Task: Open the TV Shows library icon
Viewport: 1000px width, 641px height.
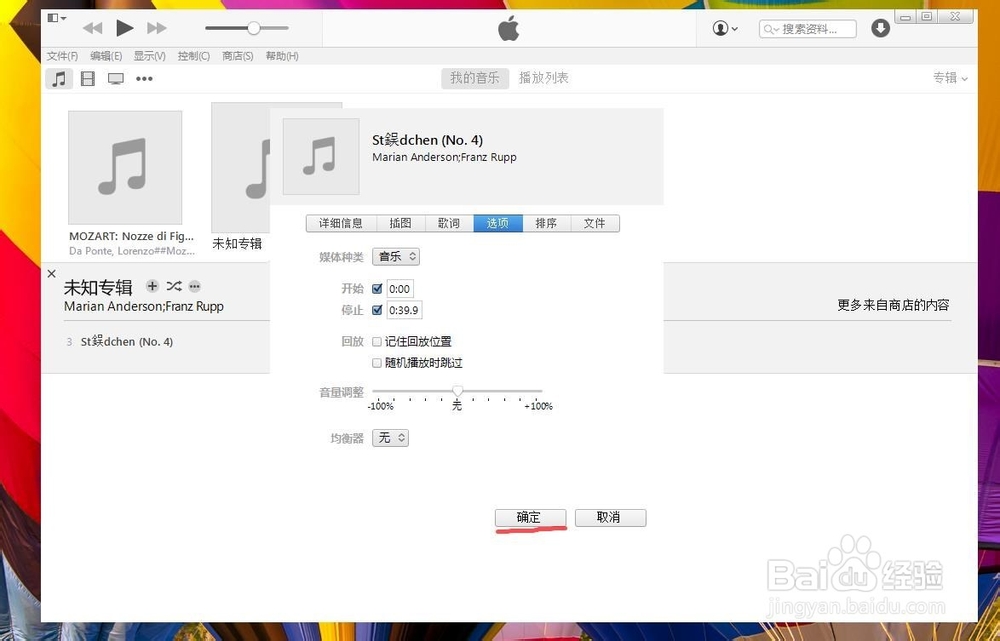Action: [115, 78]
